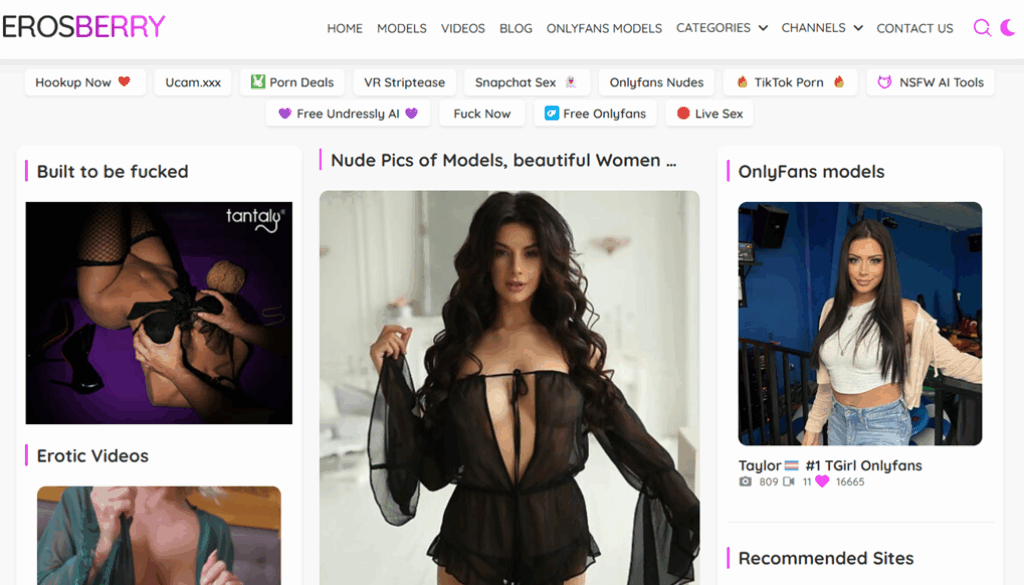The width and height of the screenshot is (1024, 585).
Task: Click the pink heart icon under Taylor's profile
Action: pyautogui.click(x=822, y=482)
